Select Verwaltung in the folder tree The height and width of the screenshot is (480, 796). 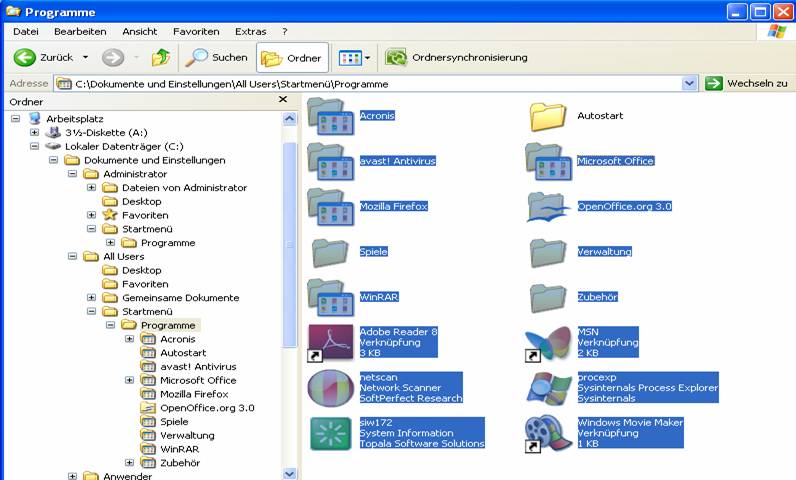point(187,435)
